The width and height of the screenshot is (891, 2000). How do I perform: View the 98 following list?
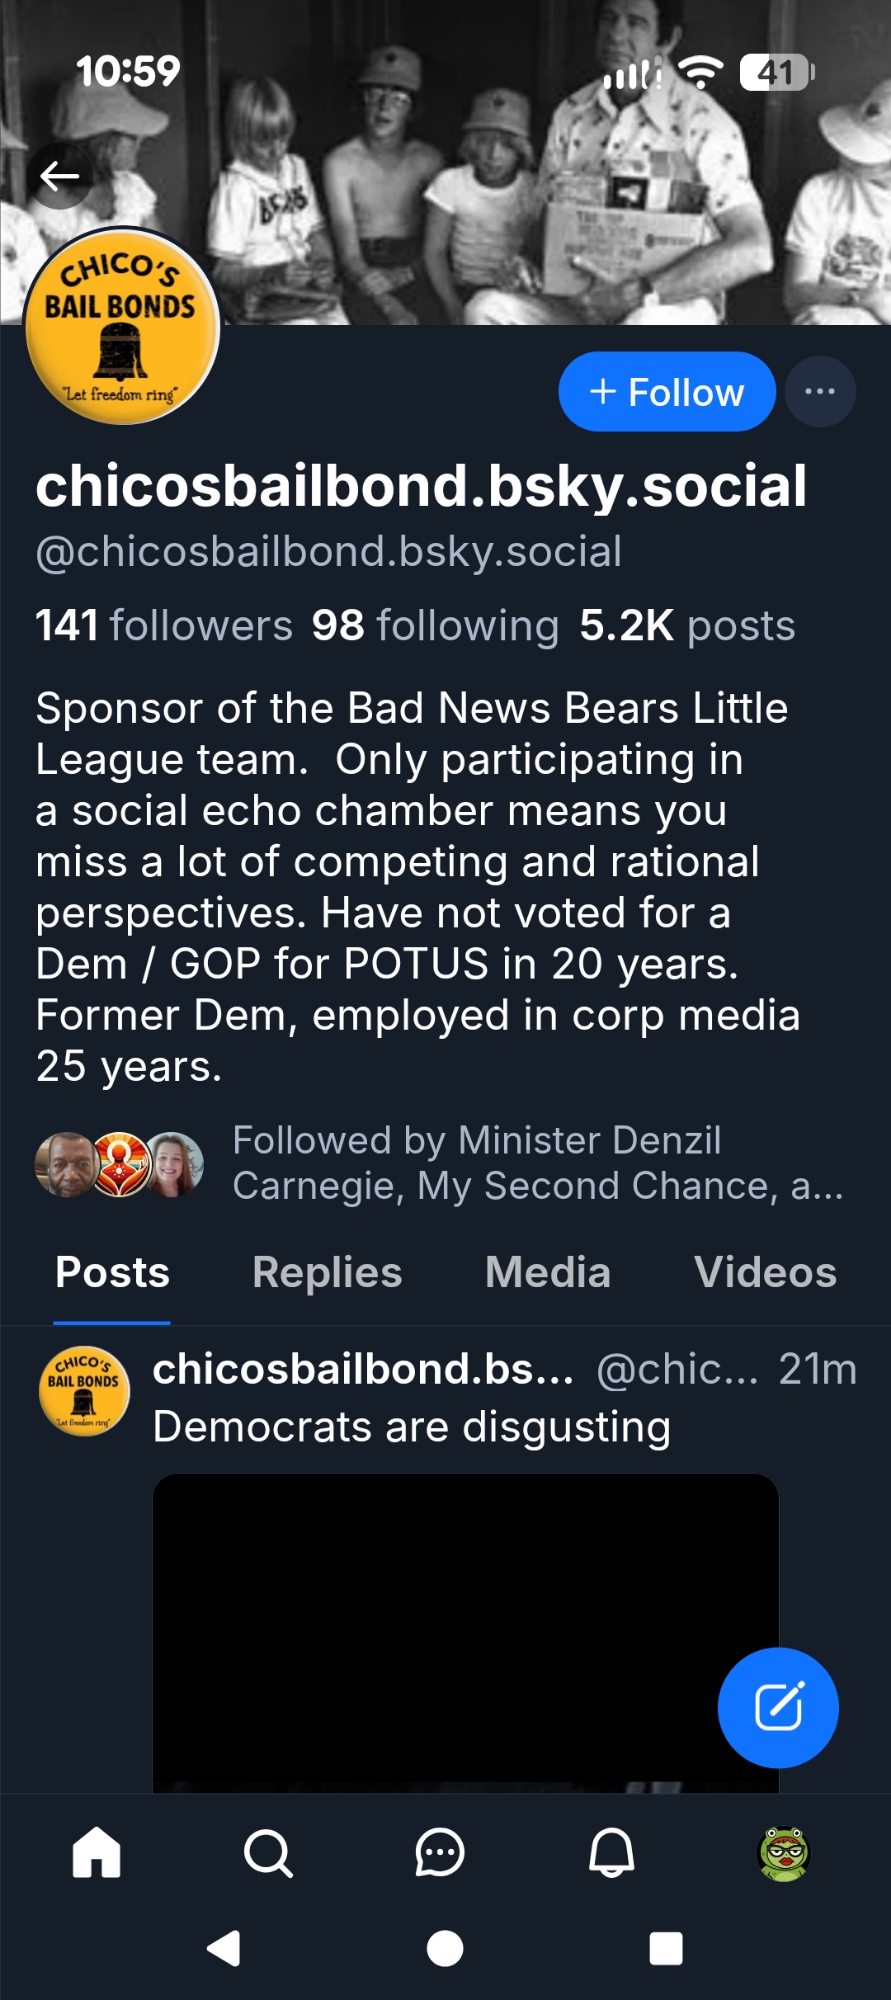pos(435,626)
